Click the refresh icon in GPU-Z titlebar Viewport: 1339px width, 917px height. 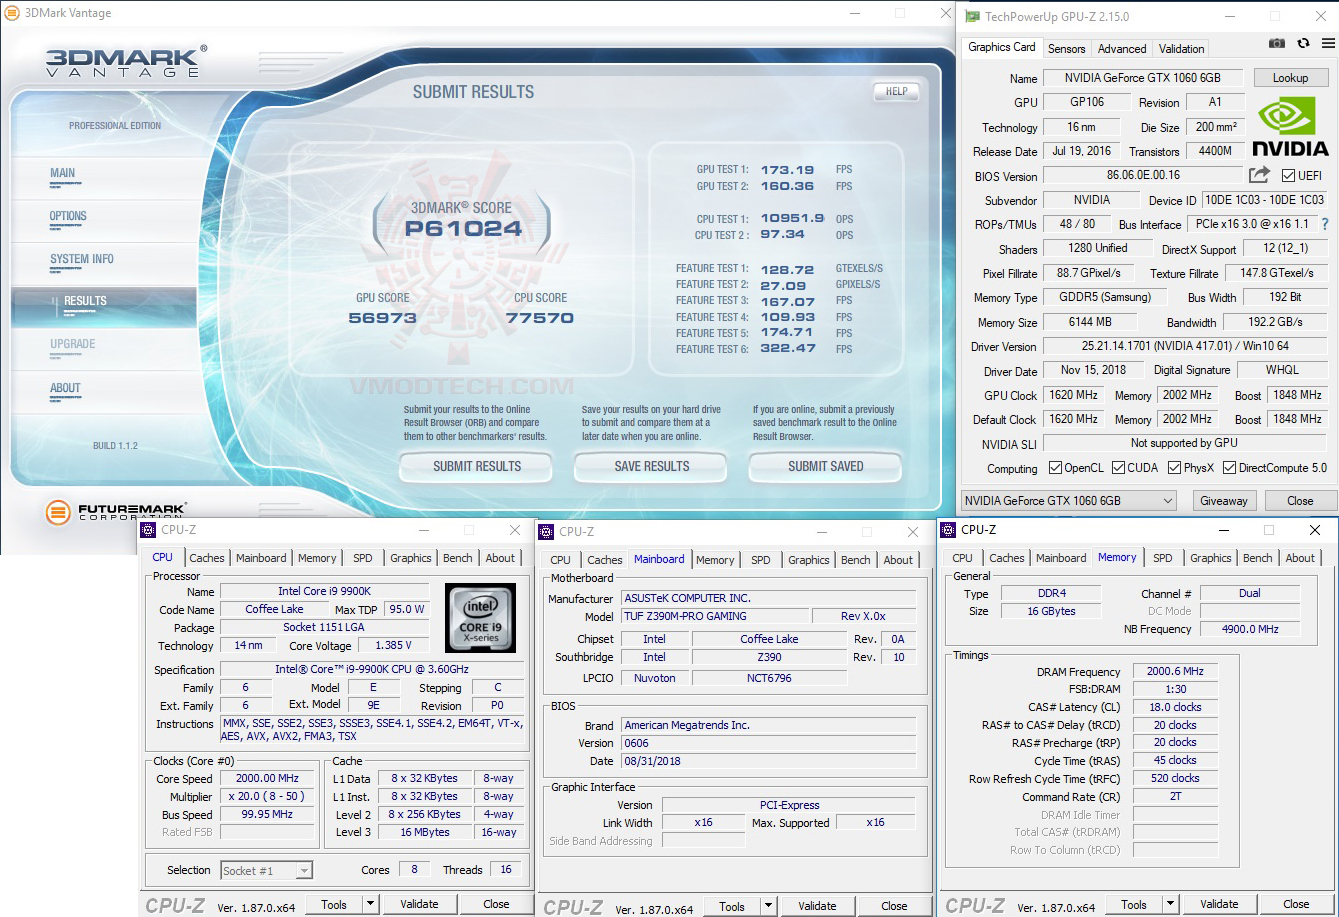point(1303,43)
